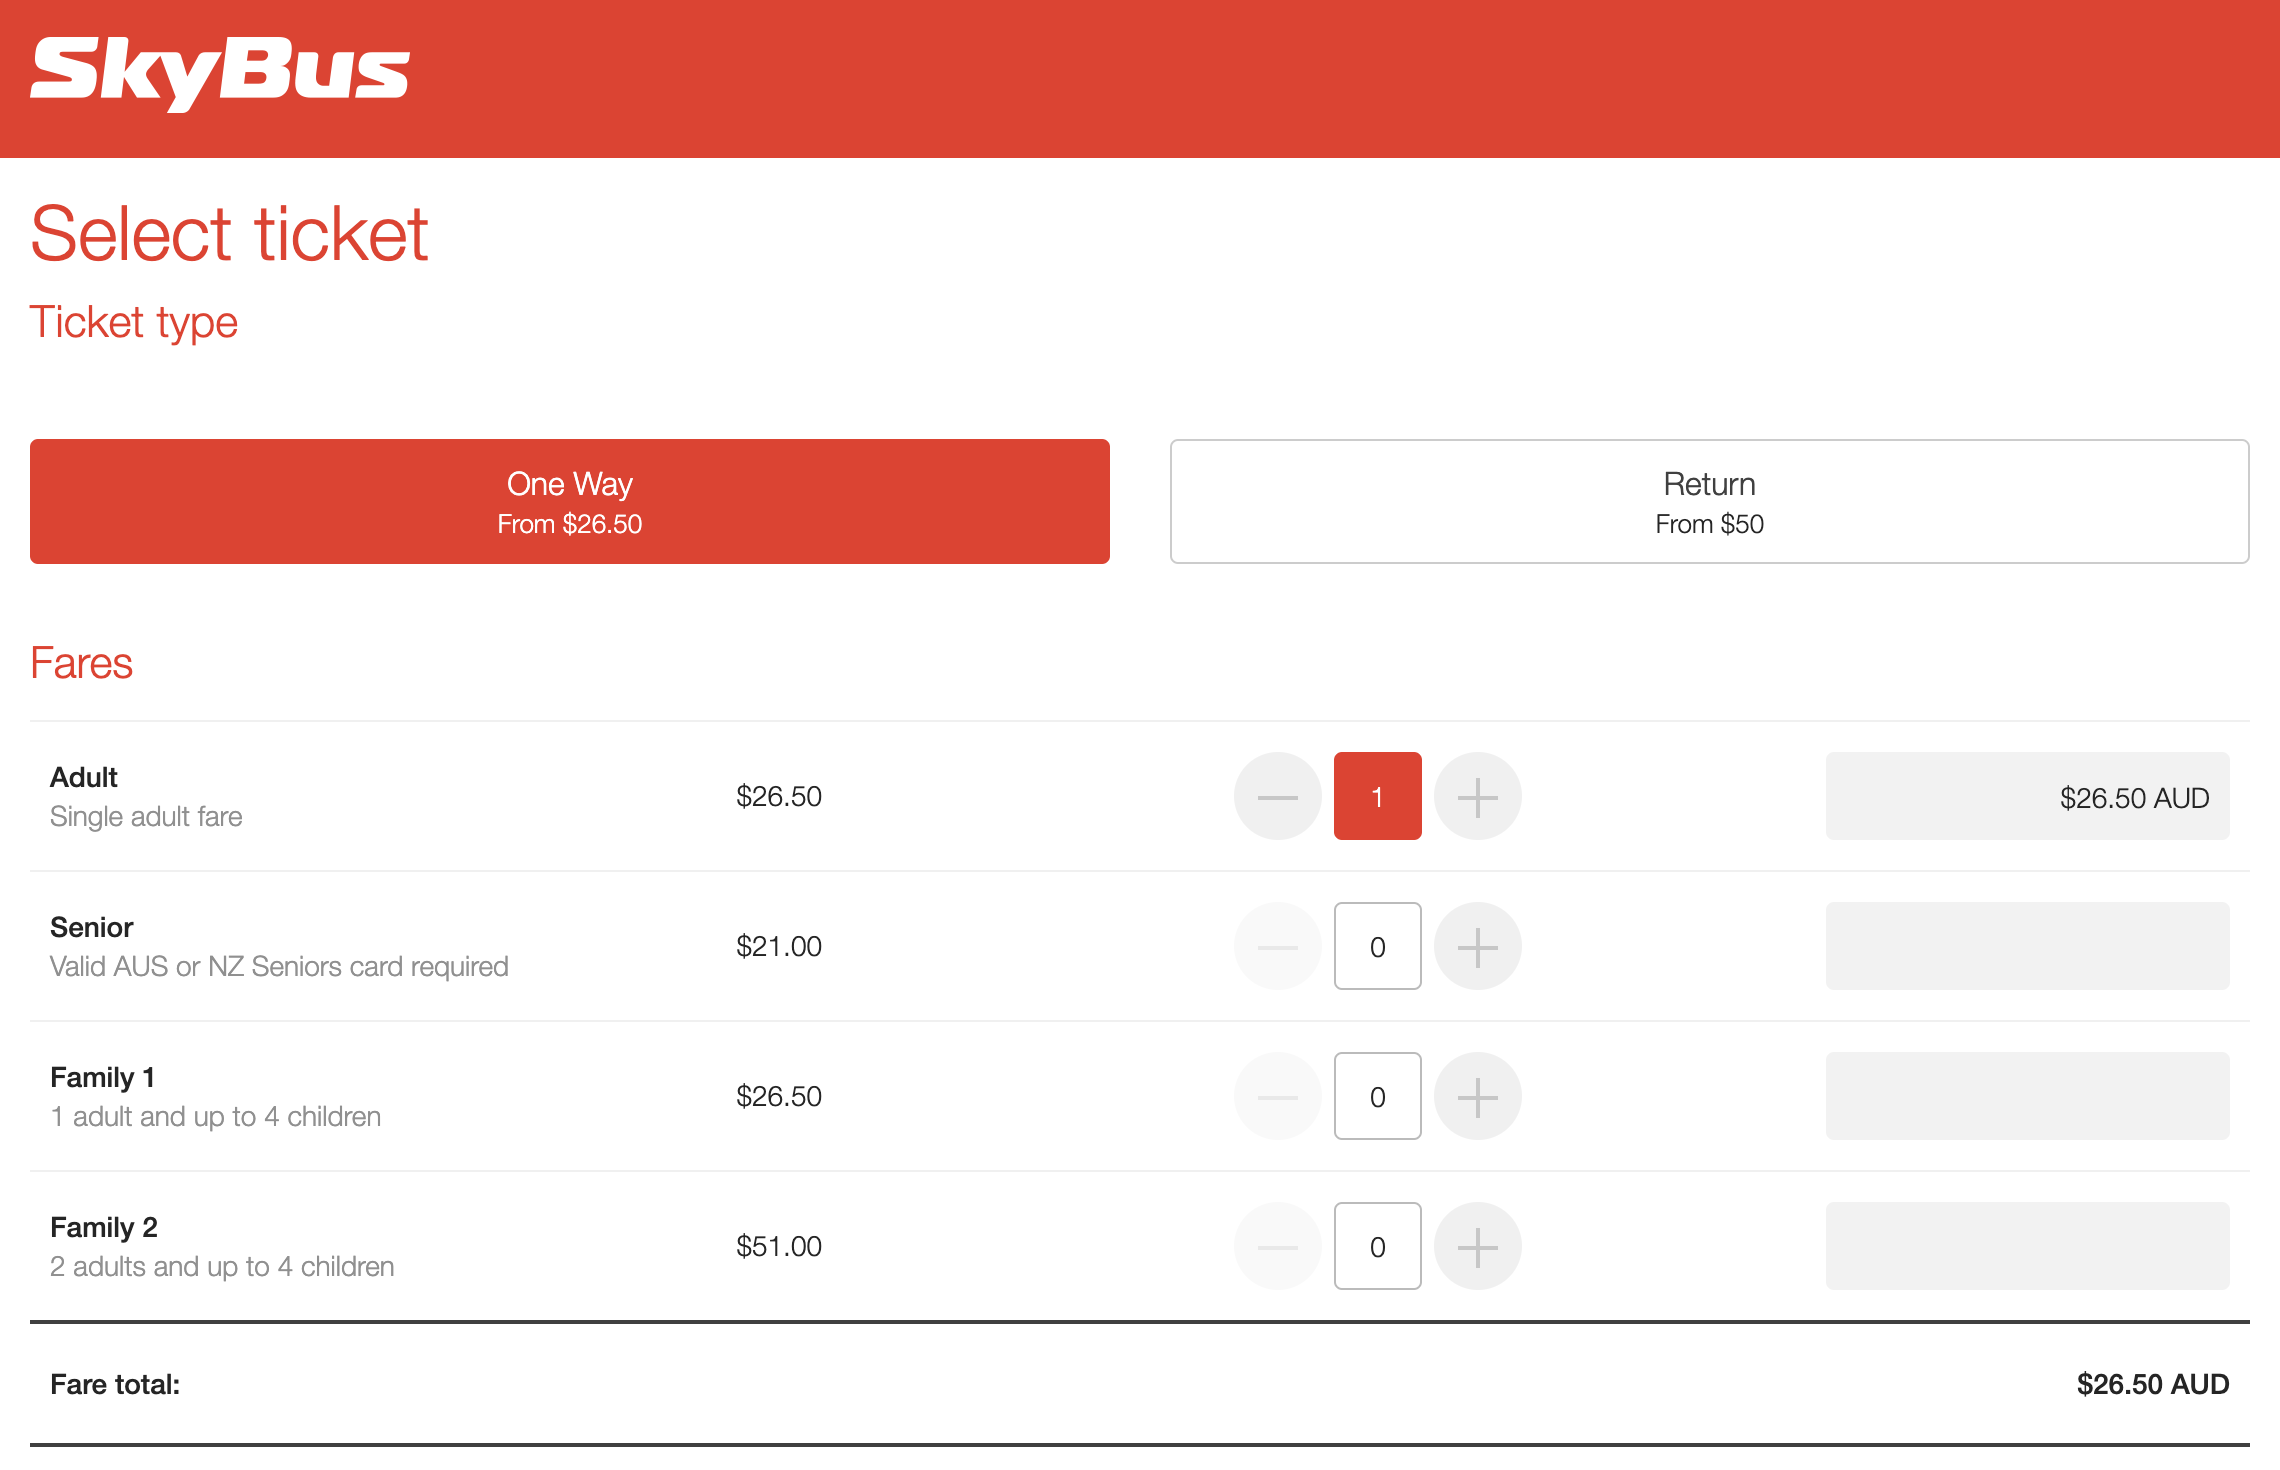Click the Adult quantity field showing 1

pos(1377,797)
